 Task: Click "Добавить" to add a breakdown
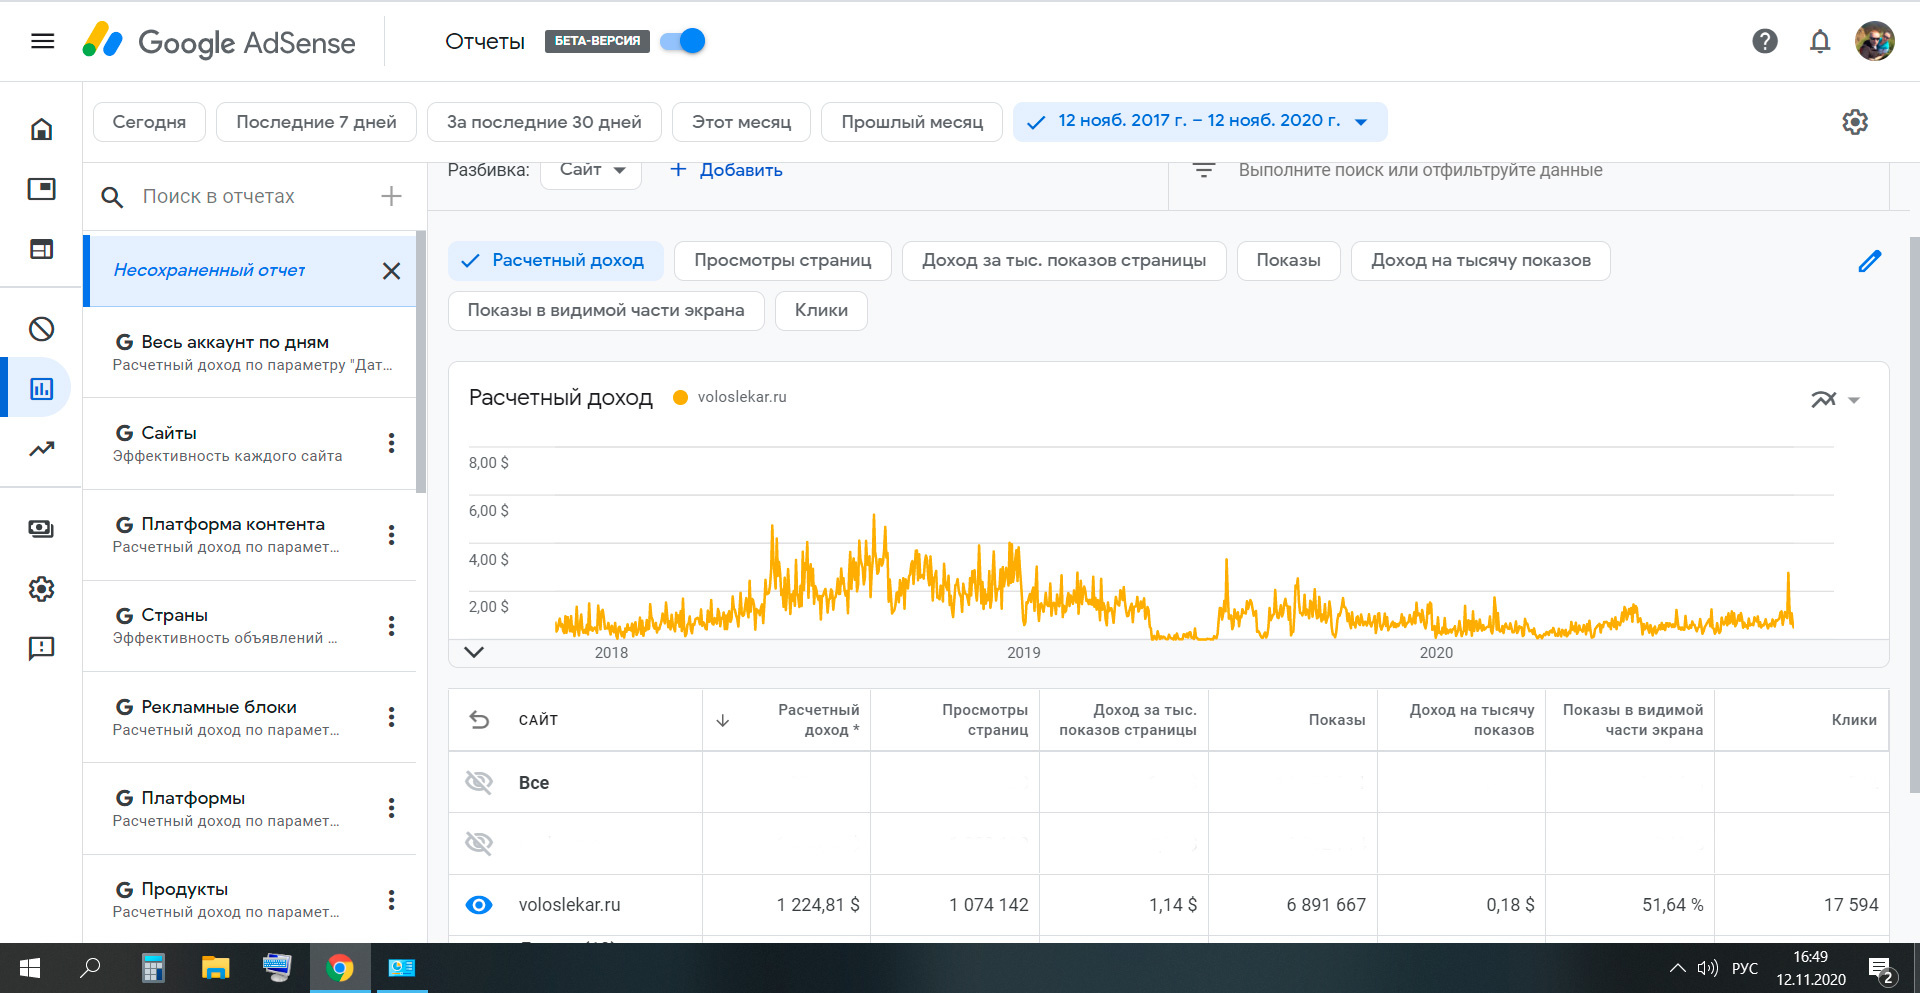[x=726, y=170]
